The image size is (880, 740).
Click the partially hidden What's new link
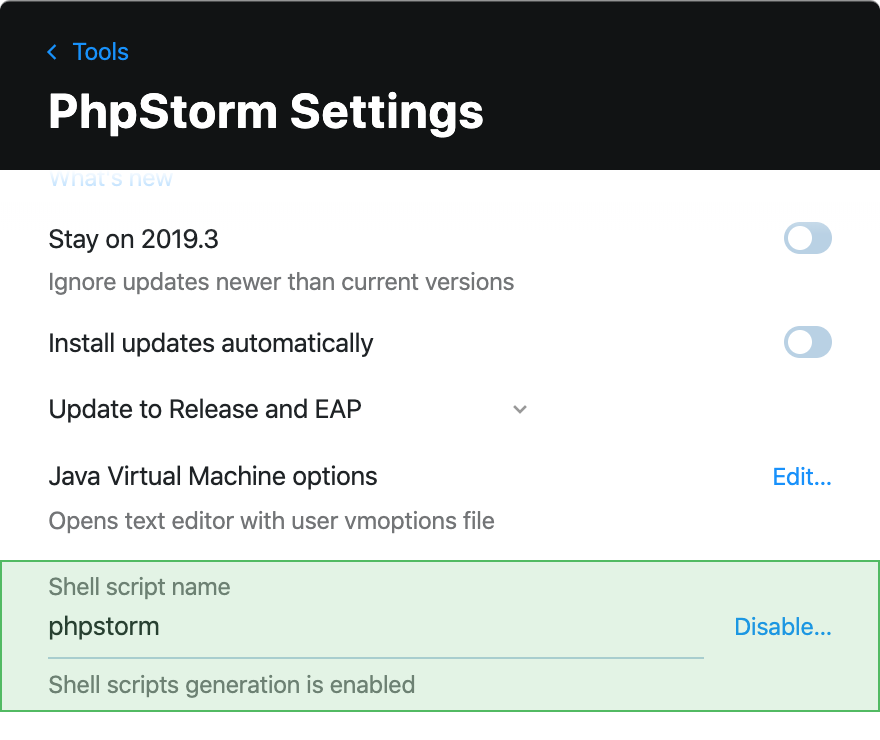[x=111, y=178]
